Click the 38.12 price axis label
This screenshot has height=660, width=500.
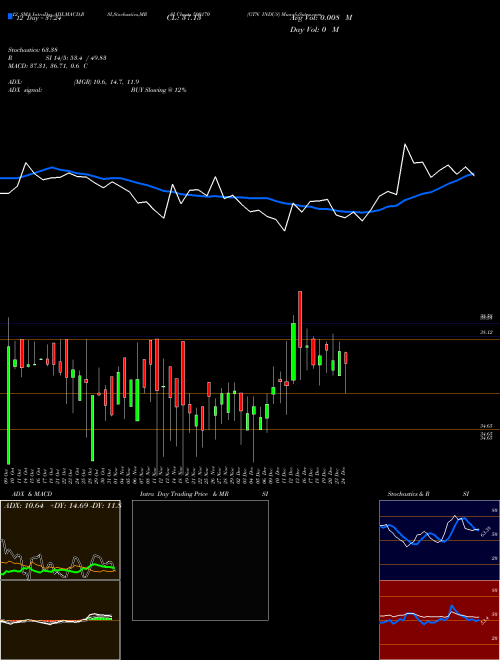487,332
